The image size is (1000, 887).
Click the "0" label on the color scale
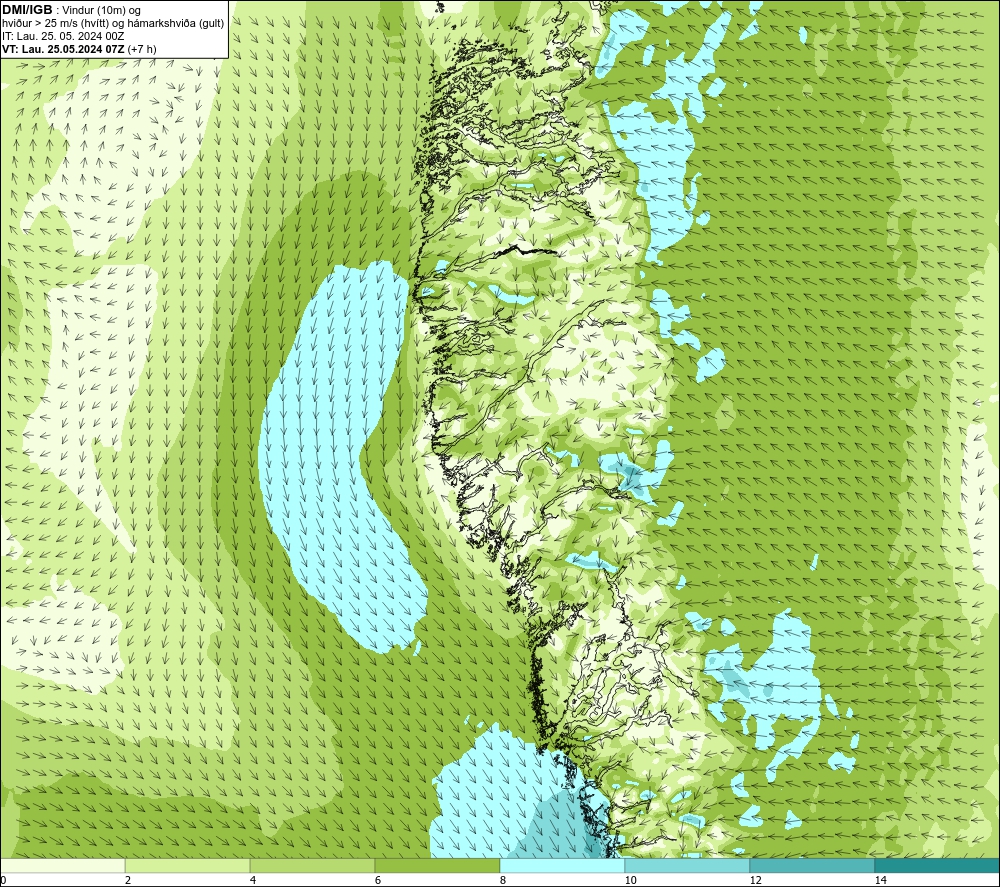point(3,880)
